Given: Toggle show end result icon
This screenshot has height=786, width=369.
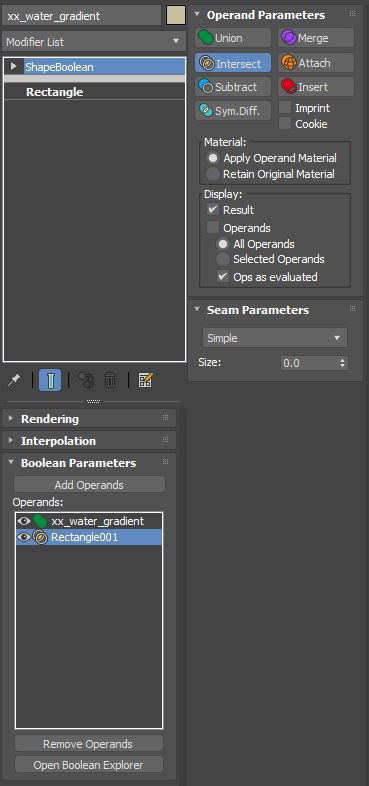Looking at the screenshot, I should pos(50,380).
